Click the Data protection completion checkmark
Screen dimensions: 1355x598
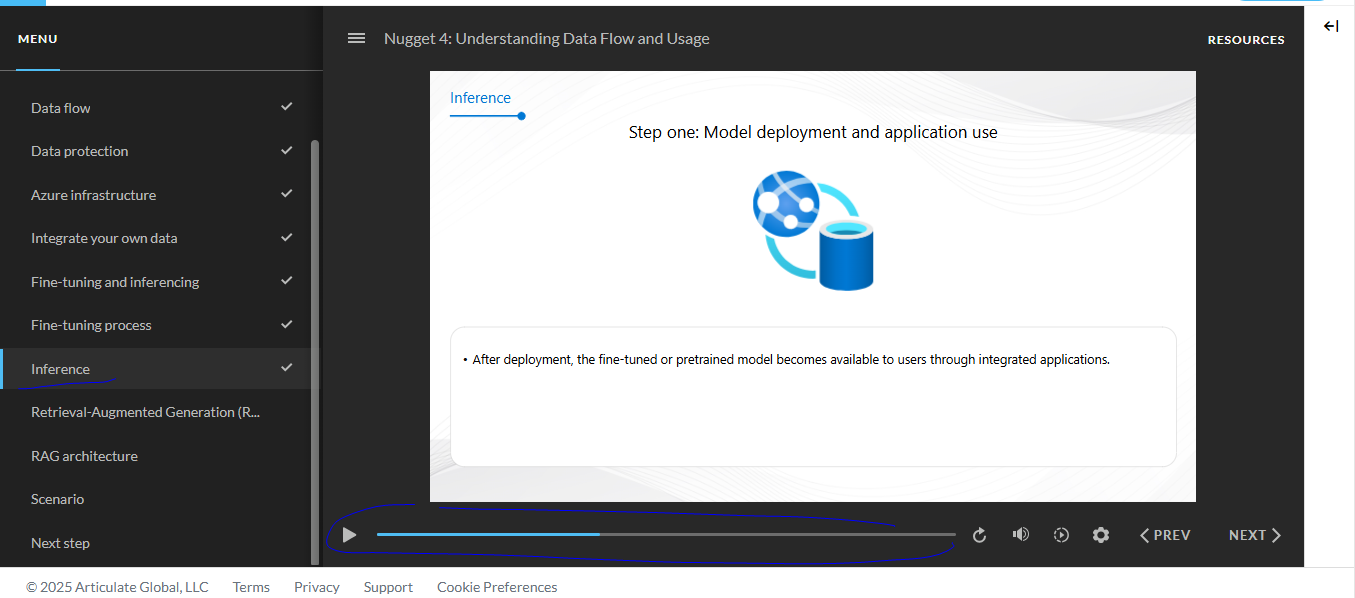[287, 150]
